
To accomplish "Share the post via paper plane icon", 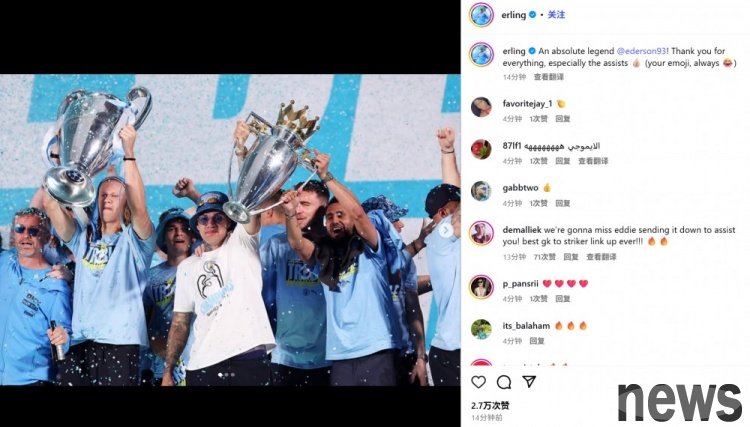I will pyautogui.click(x=529, y=381).
